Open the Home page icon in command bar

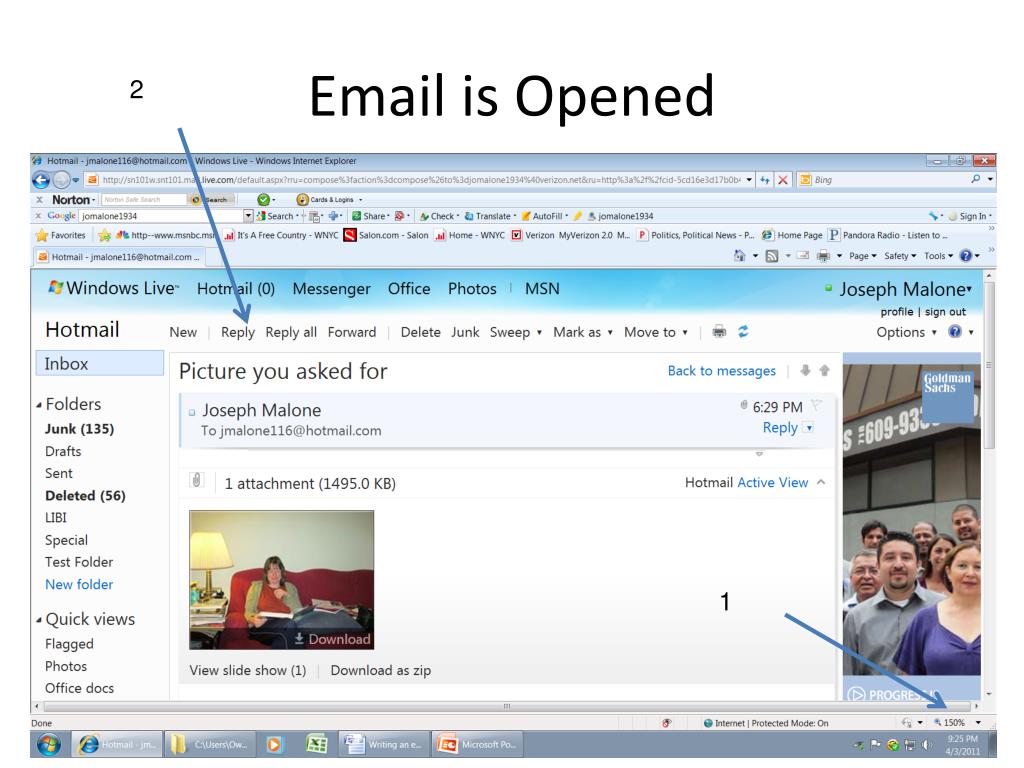tap(739, 256)
